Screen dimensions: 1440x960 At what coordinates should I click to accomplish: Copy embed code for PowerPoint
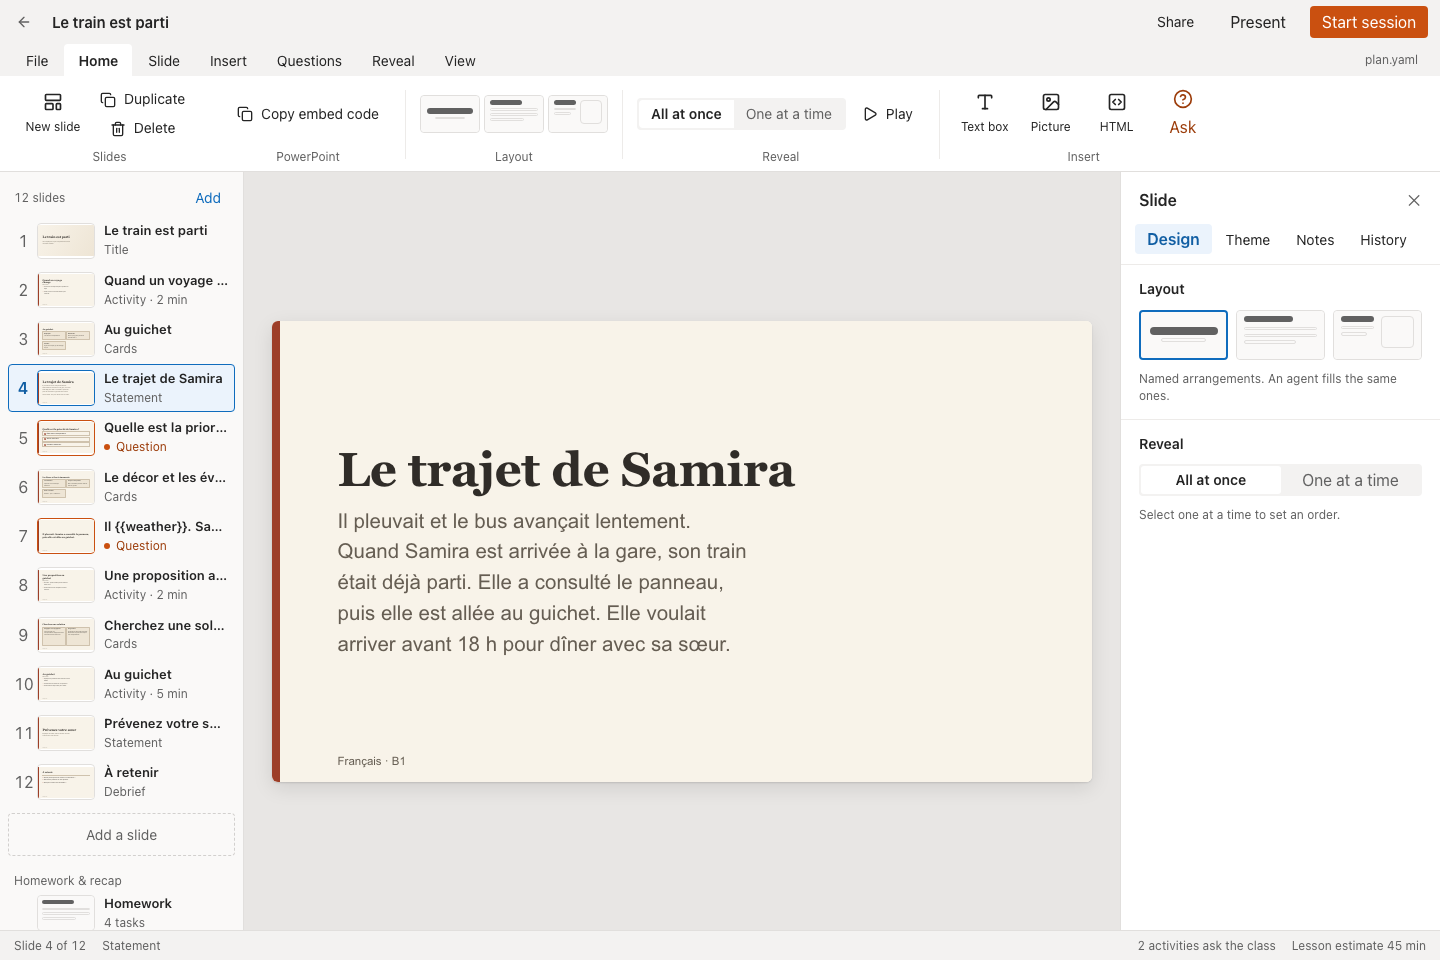click(x=308, y=114)
